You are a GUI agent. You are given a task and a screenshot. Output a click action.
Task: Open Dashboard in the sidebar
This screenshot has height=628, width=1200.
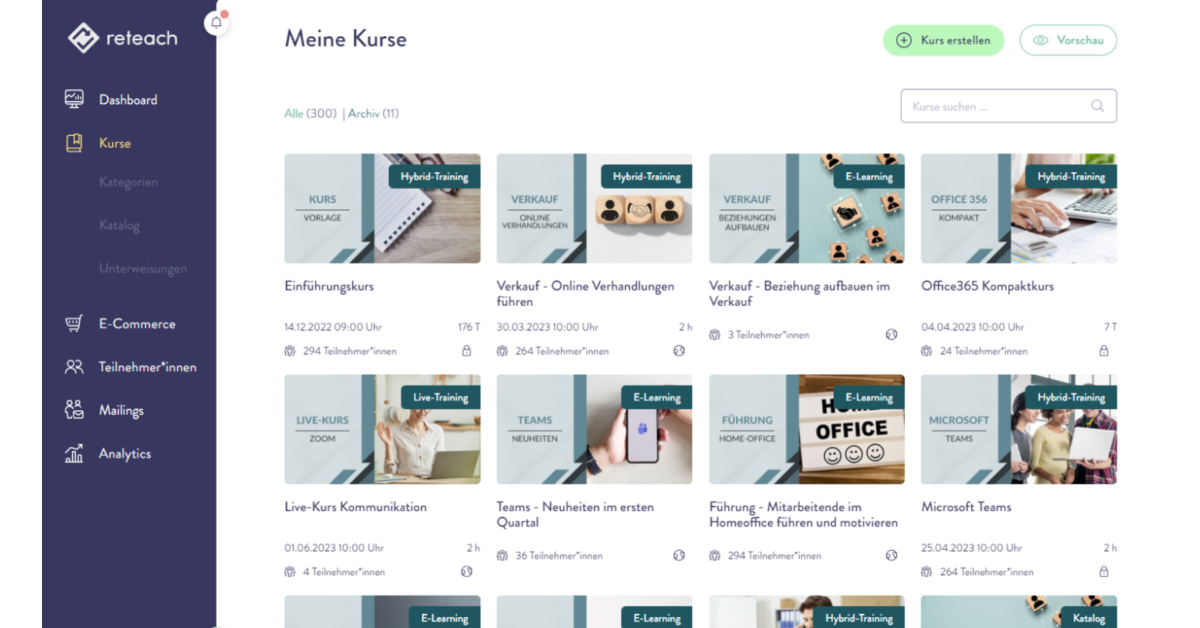128,100
